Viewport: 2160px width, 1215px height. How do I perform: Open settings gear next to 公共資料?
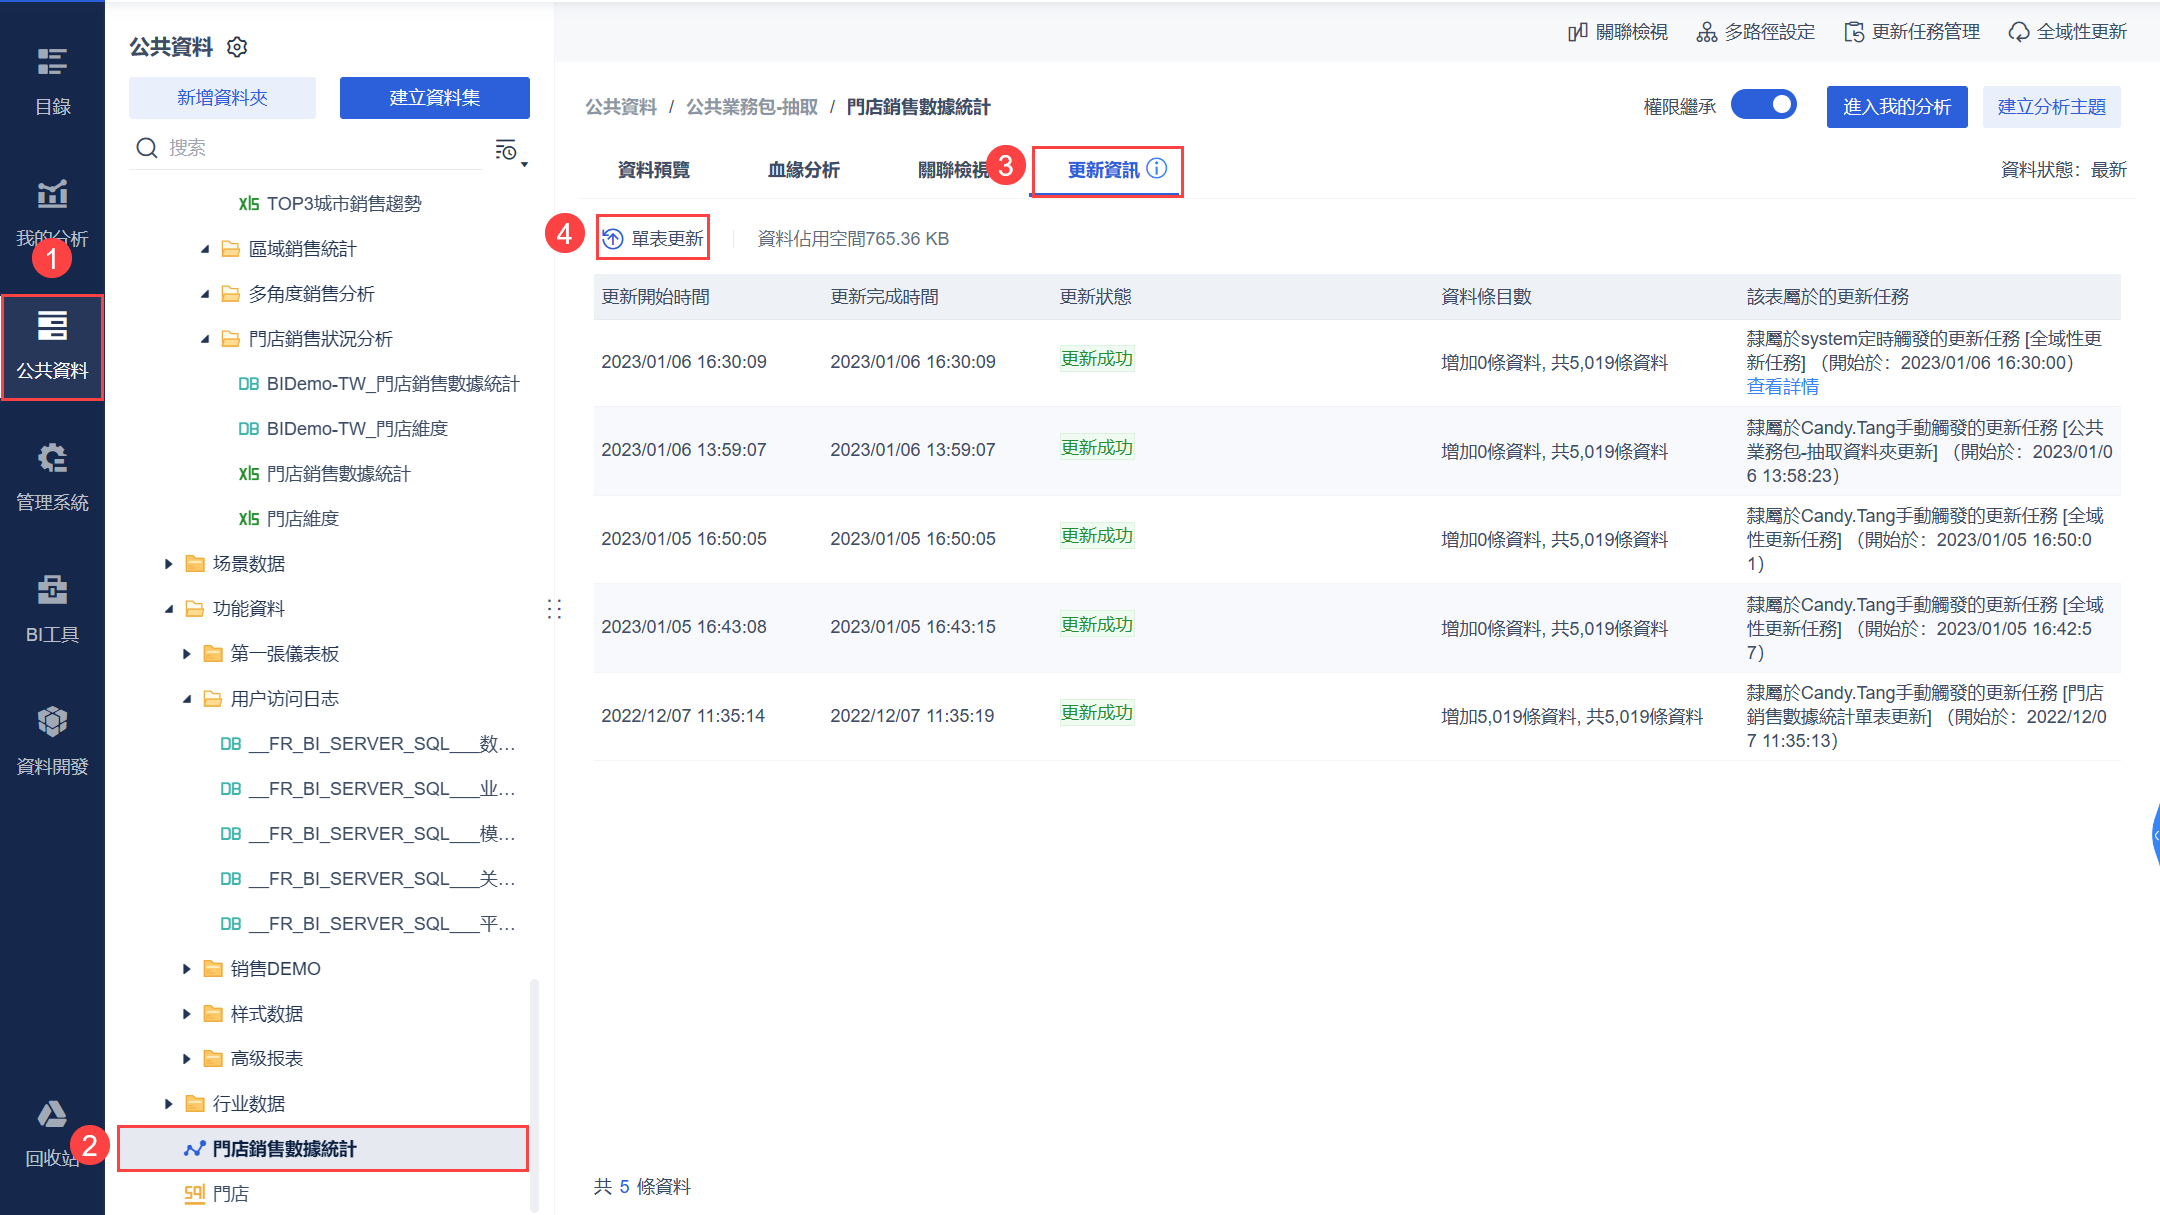[x=237, y=46]
